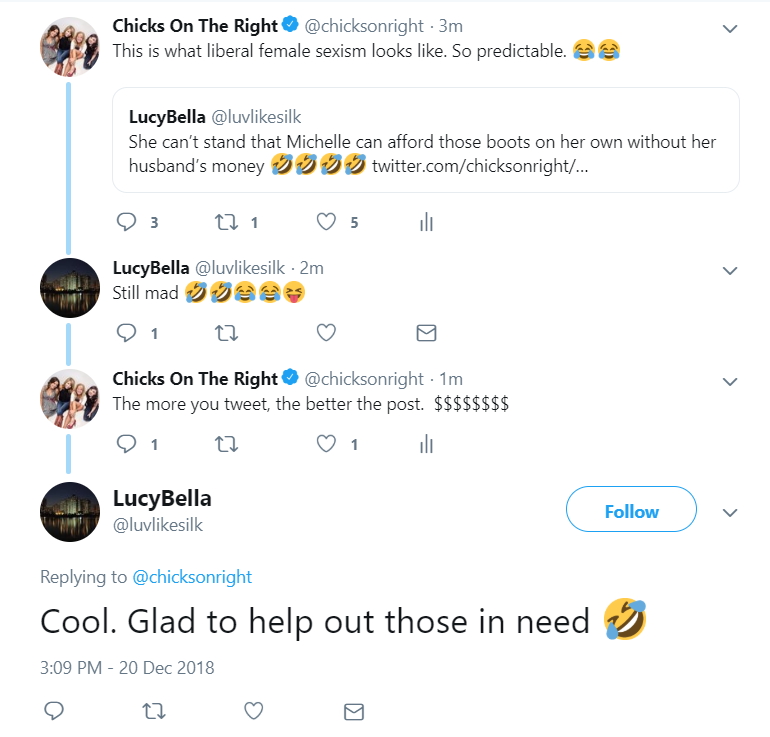770x737 pixels.
Task: Like the tweet with 5 likes
Action: [326, 222]
